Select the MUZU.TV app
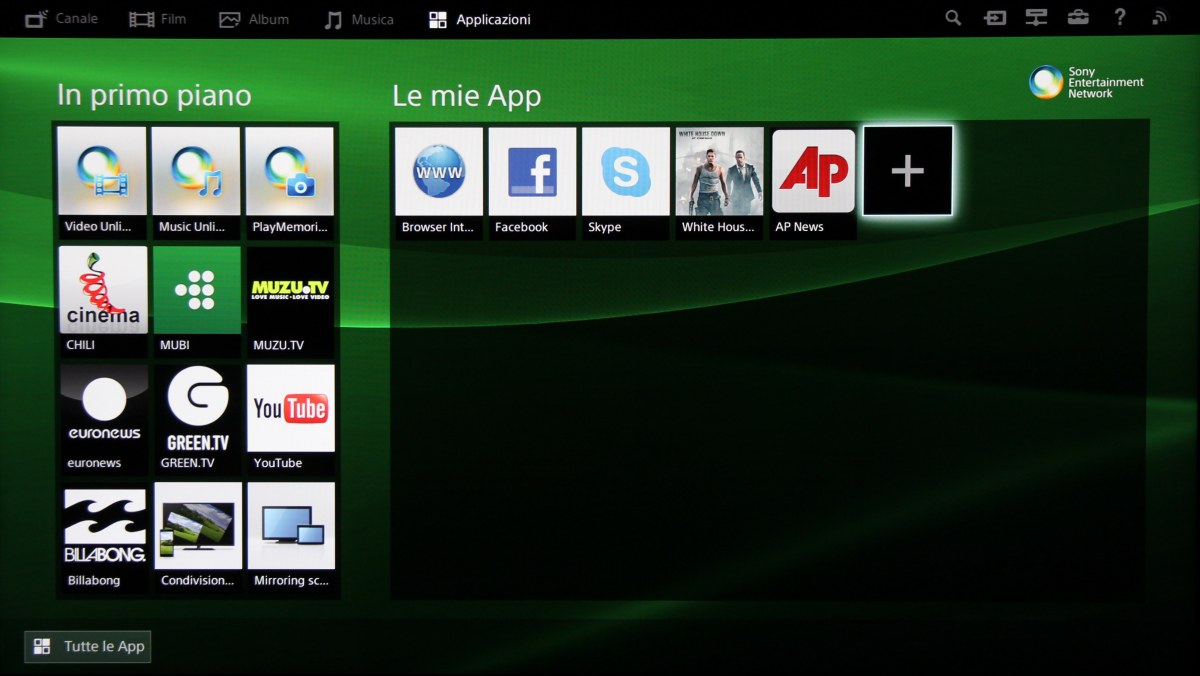 [290, 301]
